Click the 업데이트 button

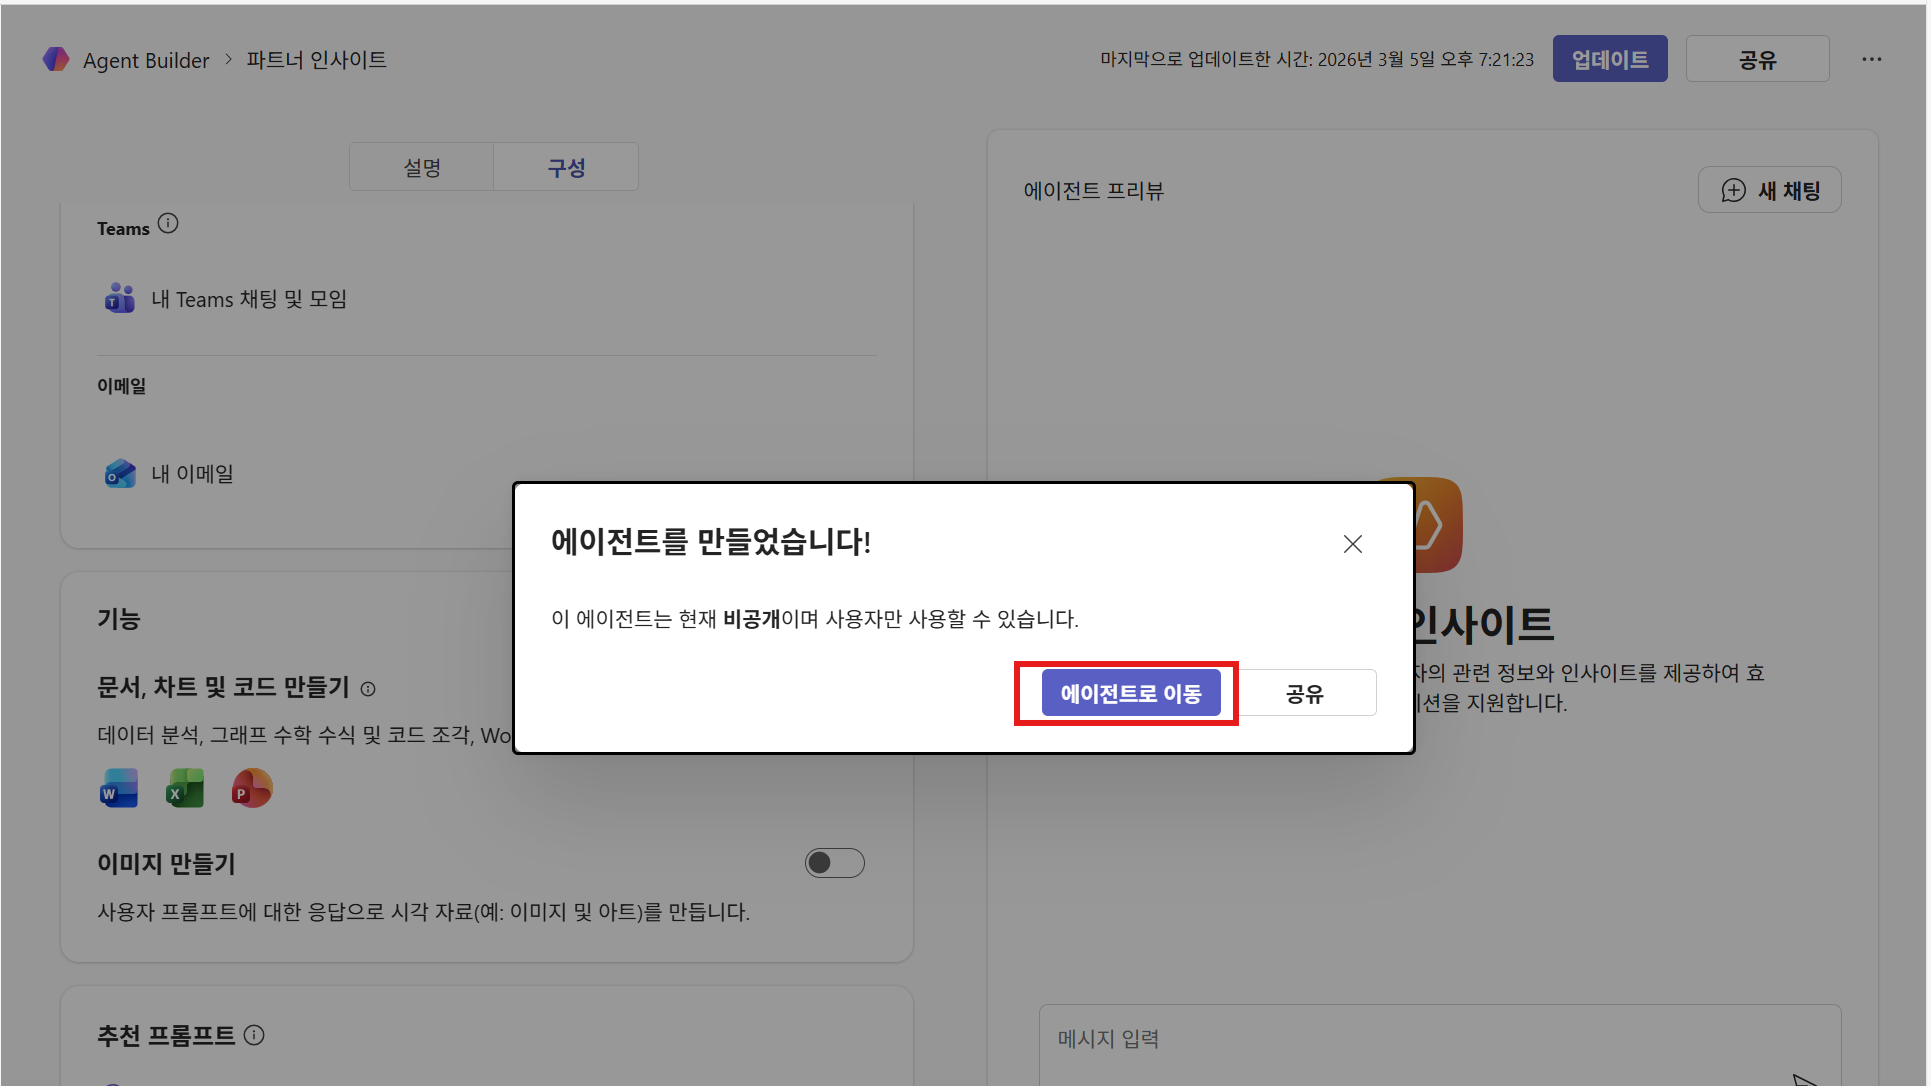coord(1610,59)
